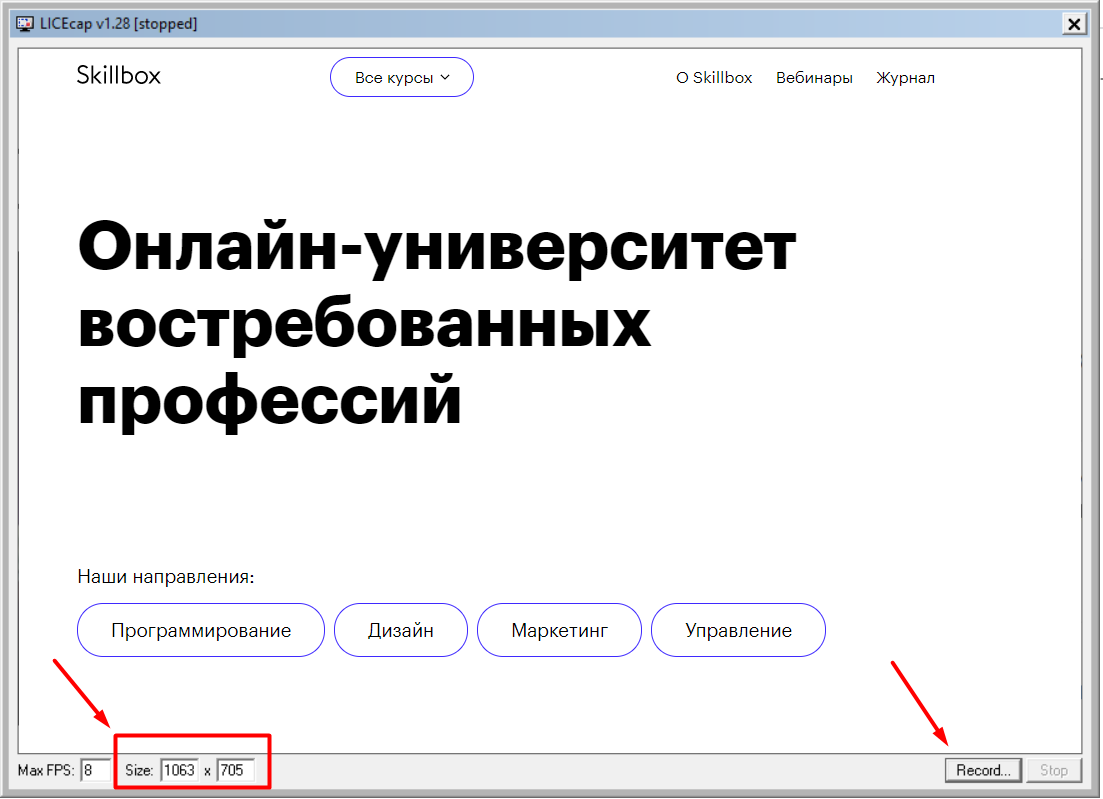Focus the Size width field showing 1063
The width and height of the screenshot is (1103, 799).
(179, 771)
